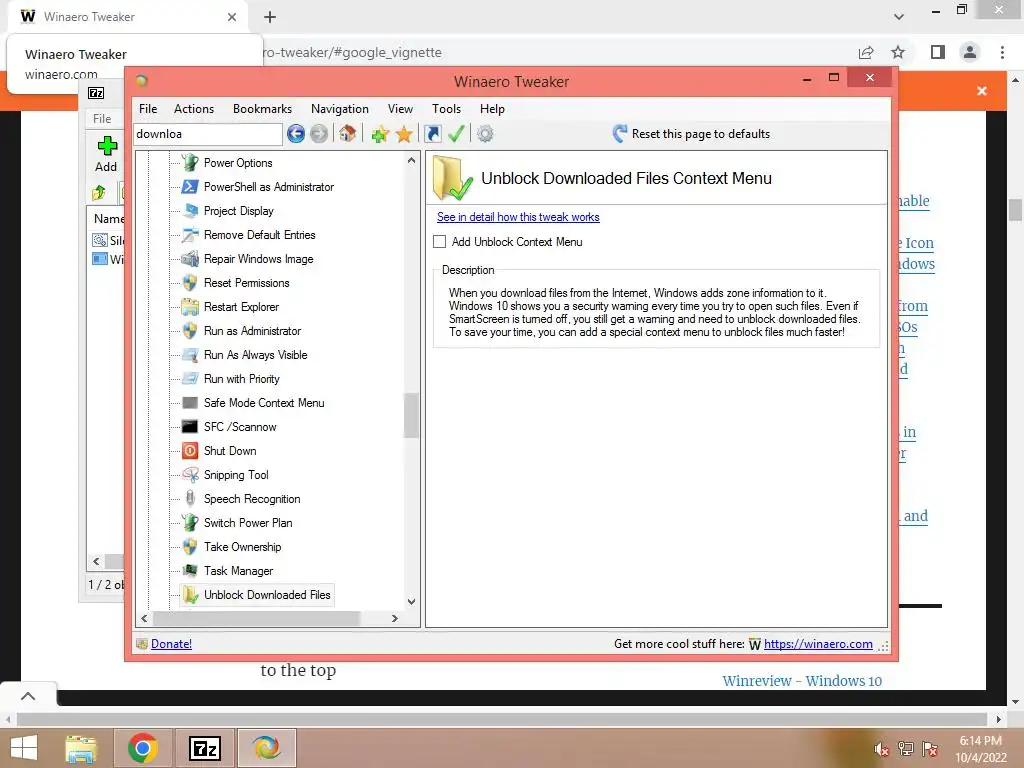Open Chrome three-dot menu
Viewport: 1024px width, 768px height.
[1002, 52]
